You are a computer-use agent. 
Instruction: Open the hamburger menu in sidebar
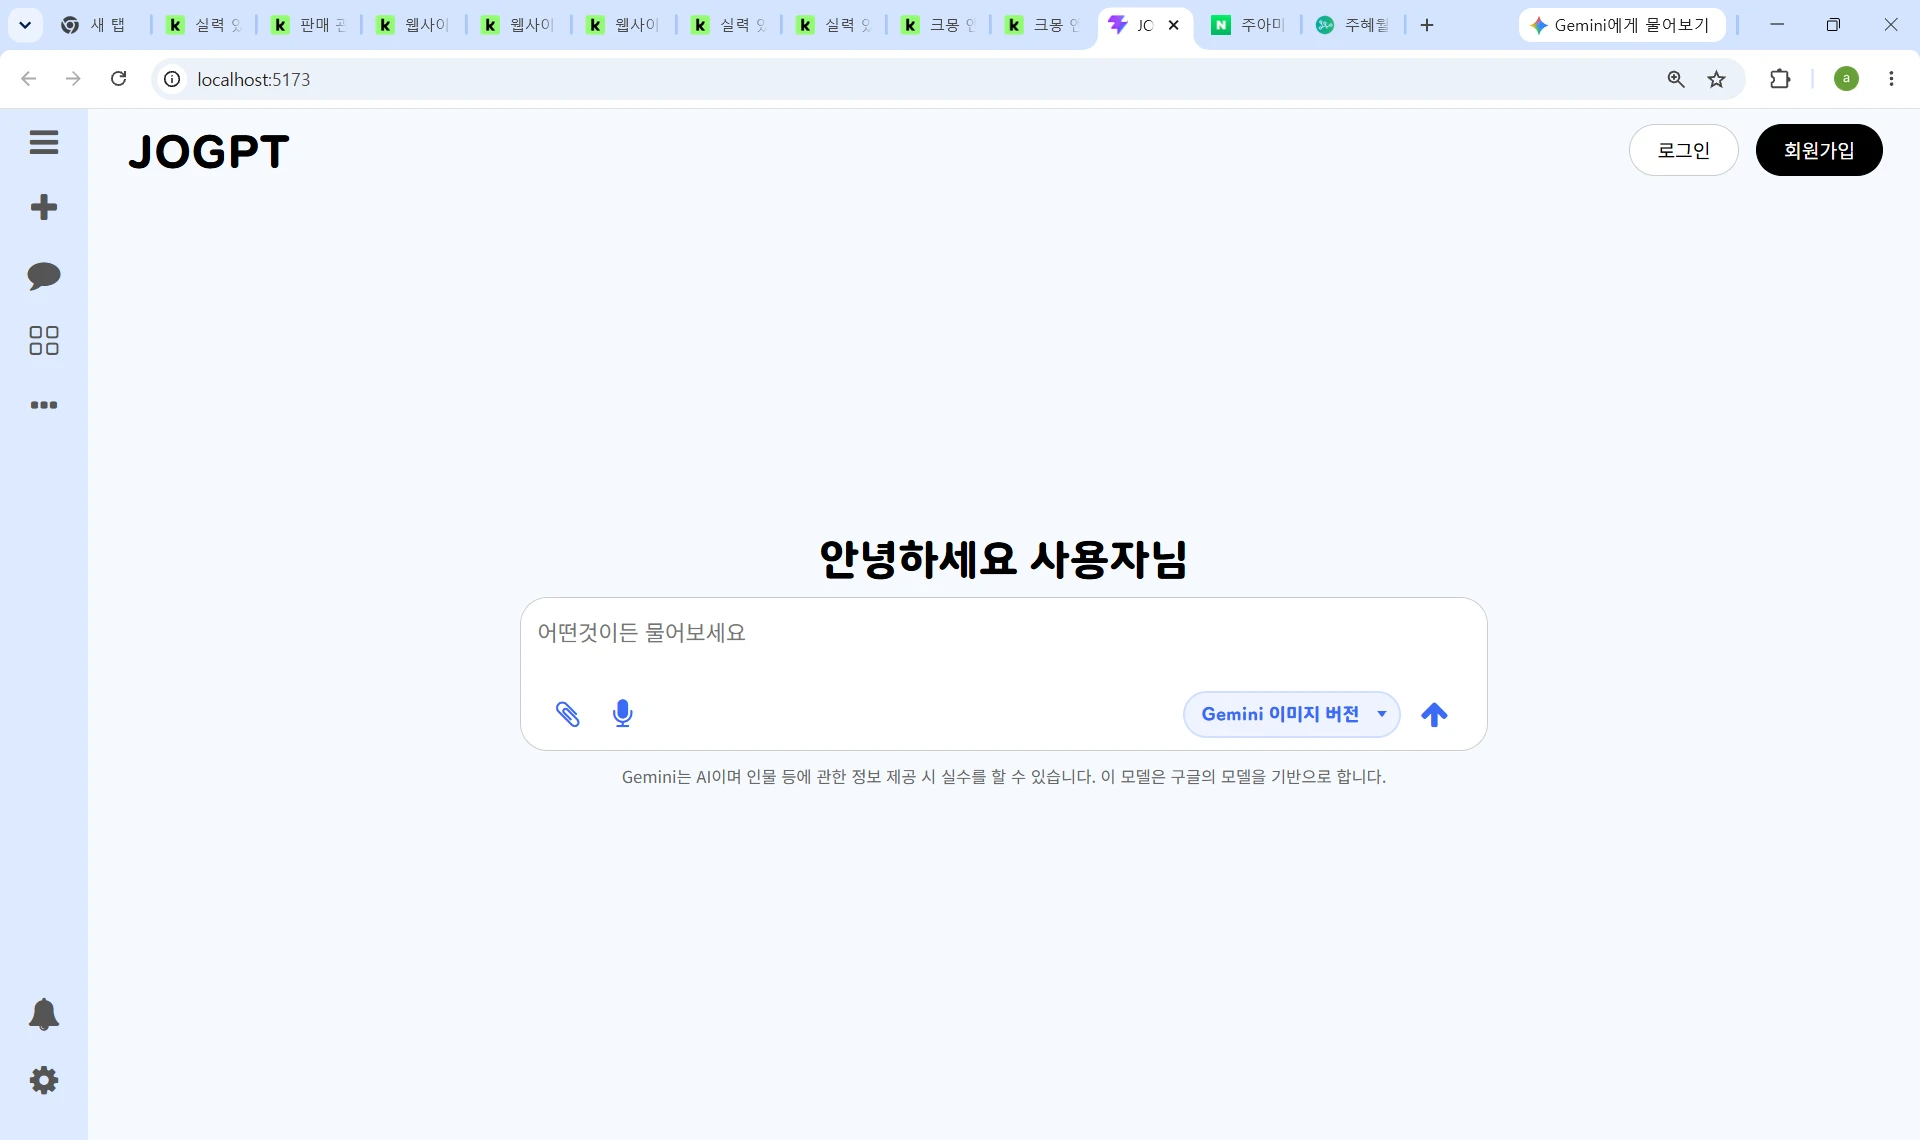point(44,142)
